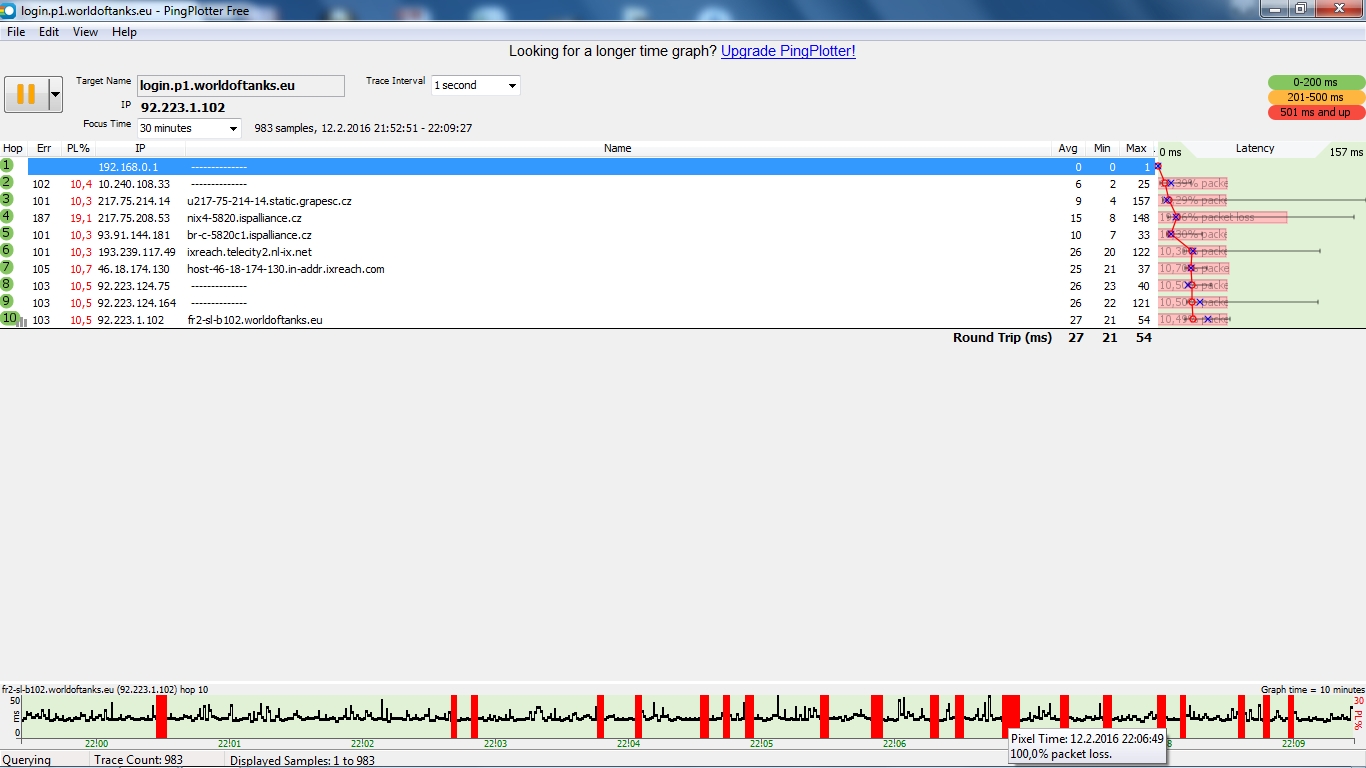The image size is (1366, 768).
Task: Open the Help menu
Action: pos(124,32)
